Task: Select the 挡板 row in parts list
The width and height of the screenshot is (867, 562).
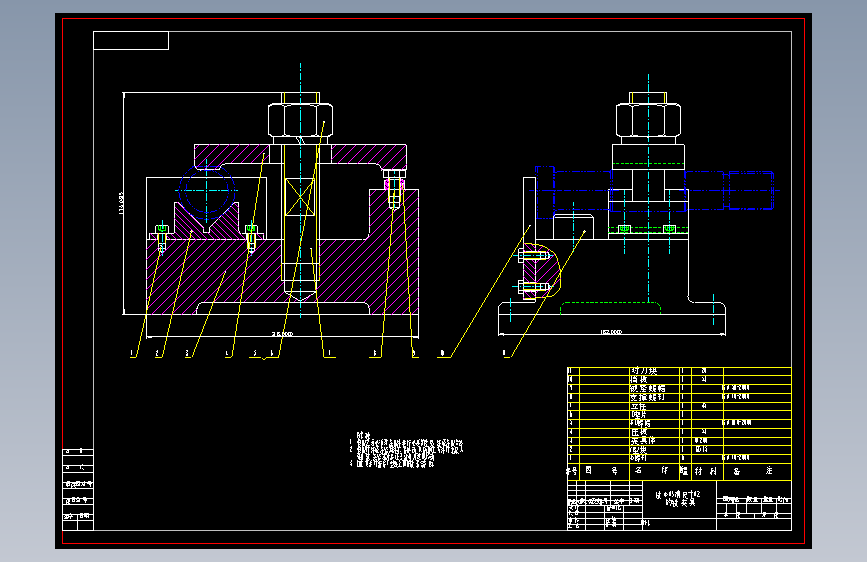Action: pyautogui.click(x=679, y=380)
